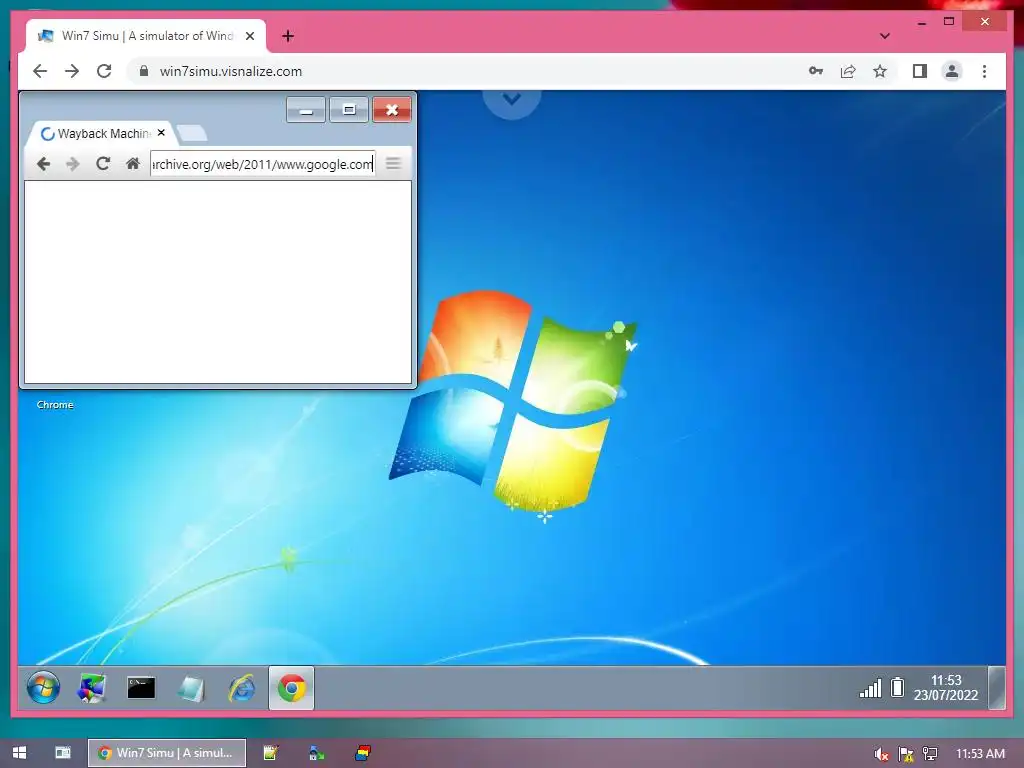Open the Windows 7 Start orb
Screen dimensions: 1024x768
coord(43,688)
